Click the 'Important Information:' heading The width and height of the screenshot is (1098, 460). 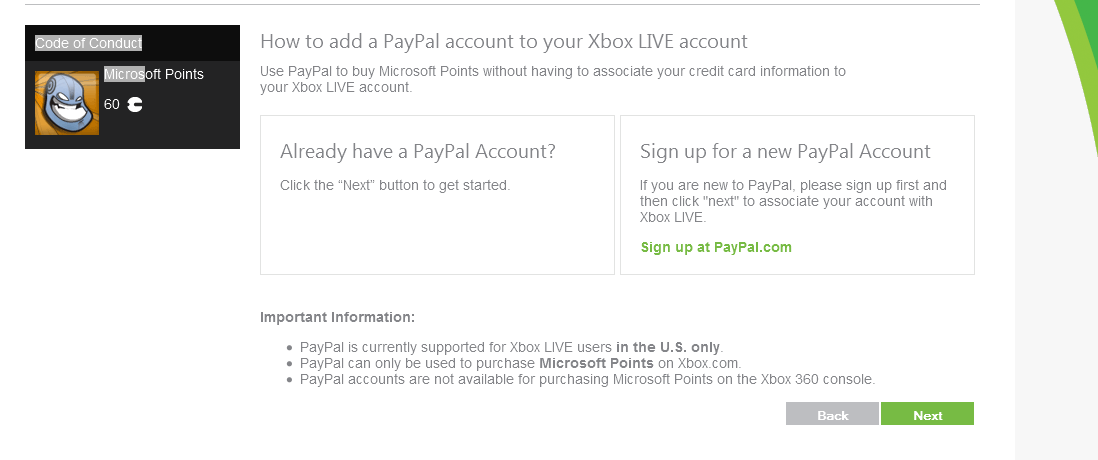[337, 317]
